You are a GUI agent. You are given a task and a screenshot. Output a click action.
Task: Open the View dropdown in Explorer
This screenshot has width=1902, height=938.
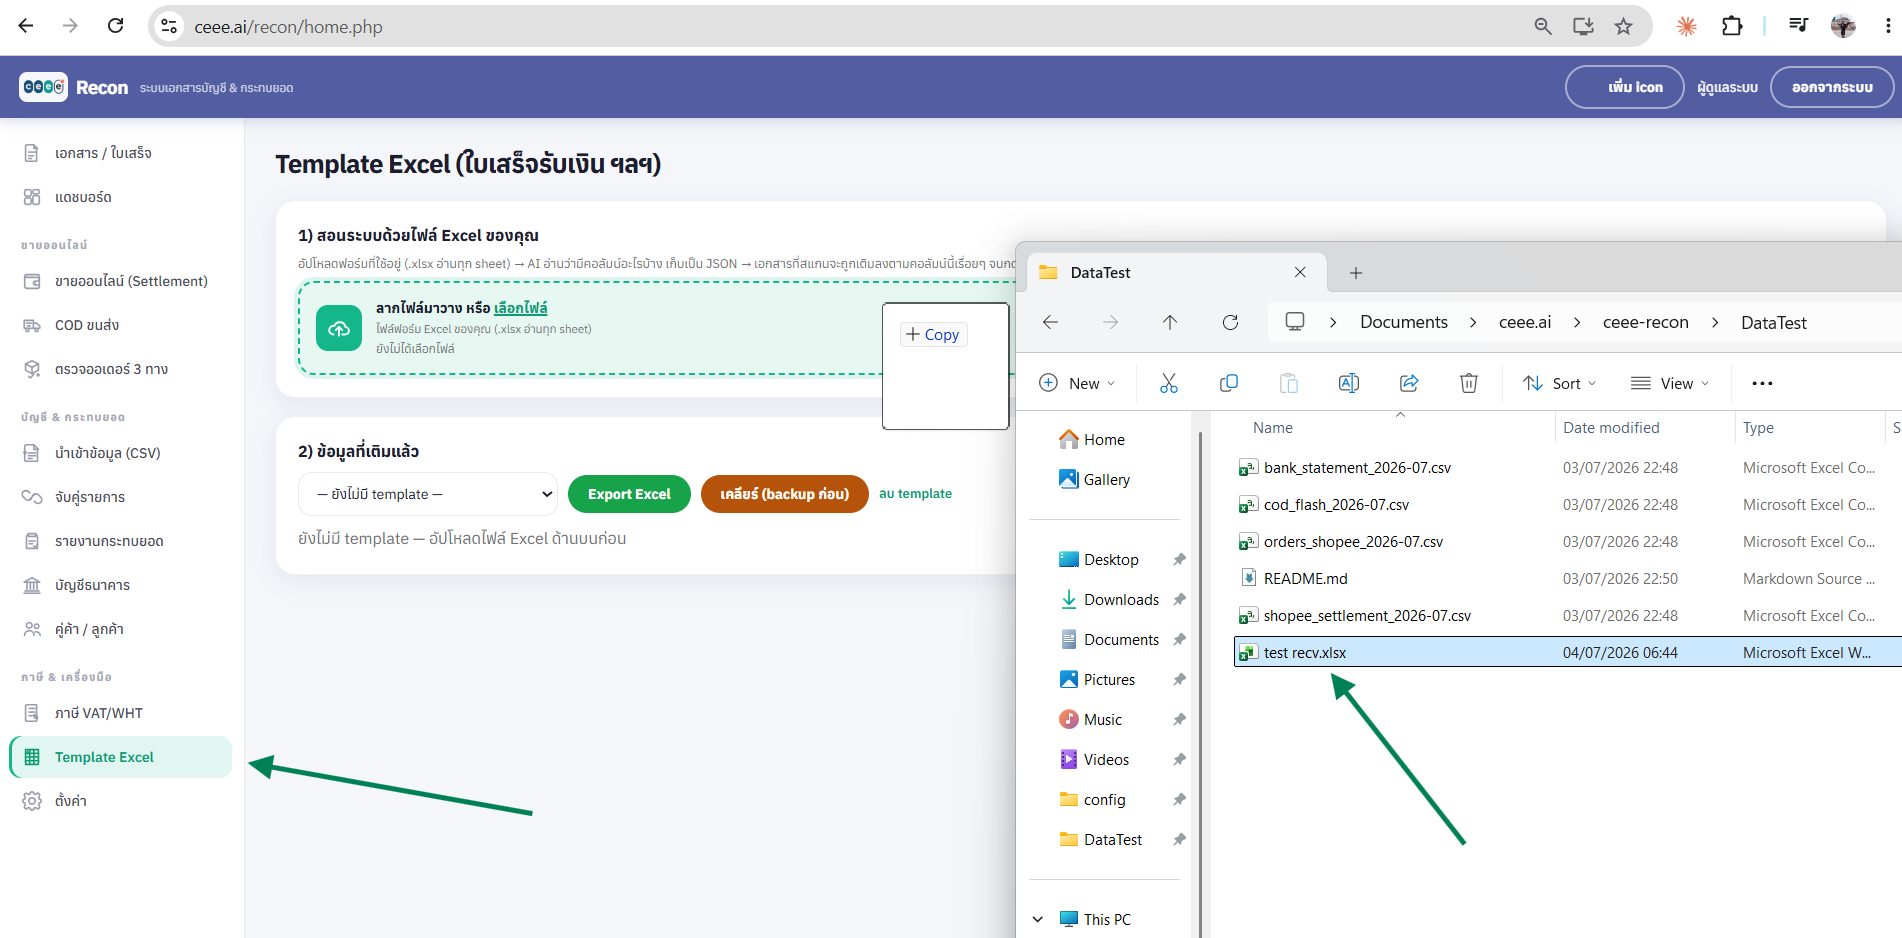tap(1670, 383)
